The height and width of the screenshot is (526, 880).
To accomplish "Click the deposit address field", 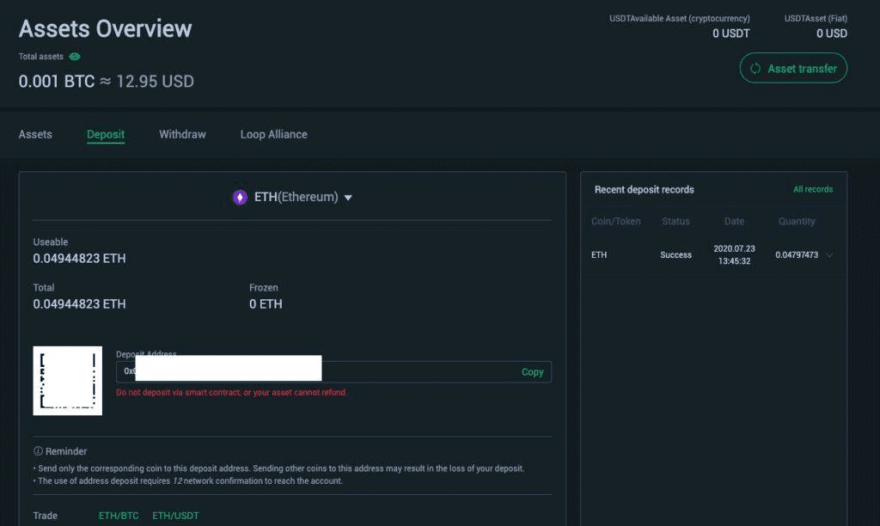I will coord(333,372).
